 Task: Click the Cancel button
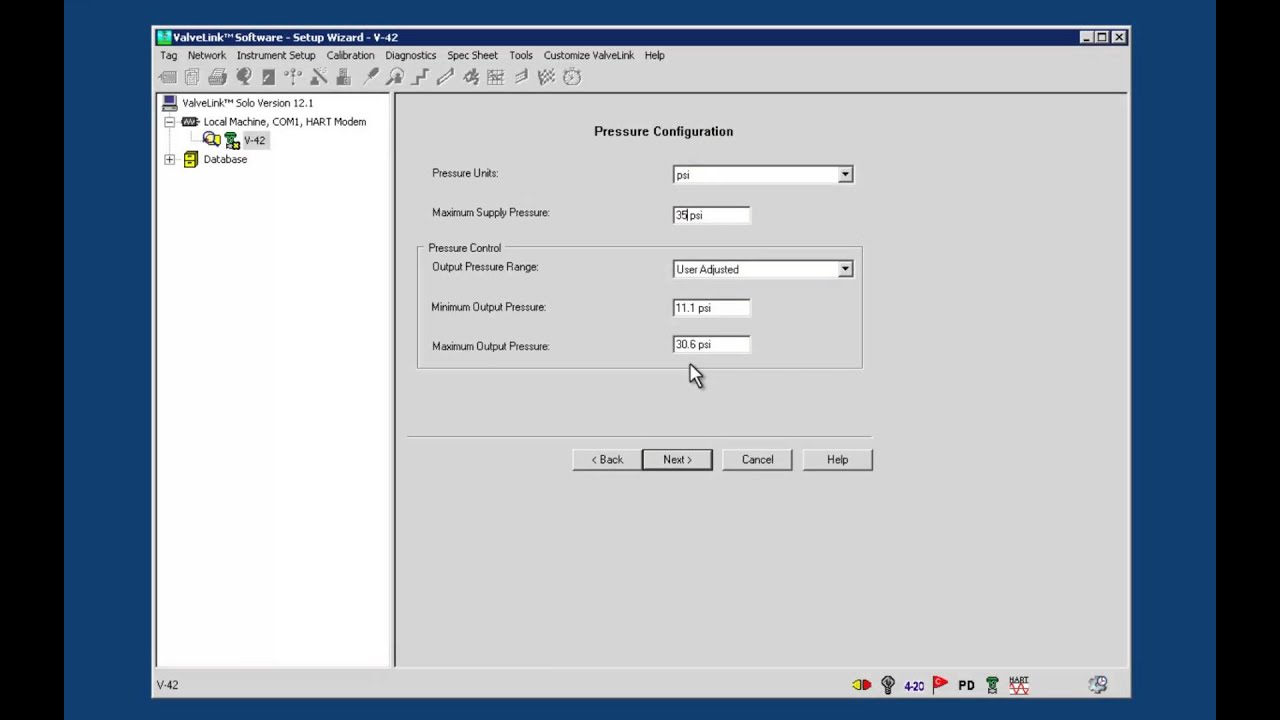[757, 460]
